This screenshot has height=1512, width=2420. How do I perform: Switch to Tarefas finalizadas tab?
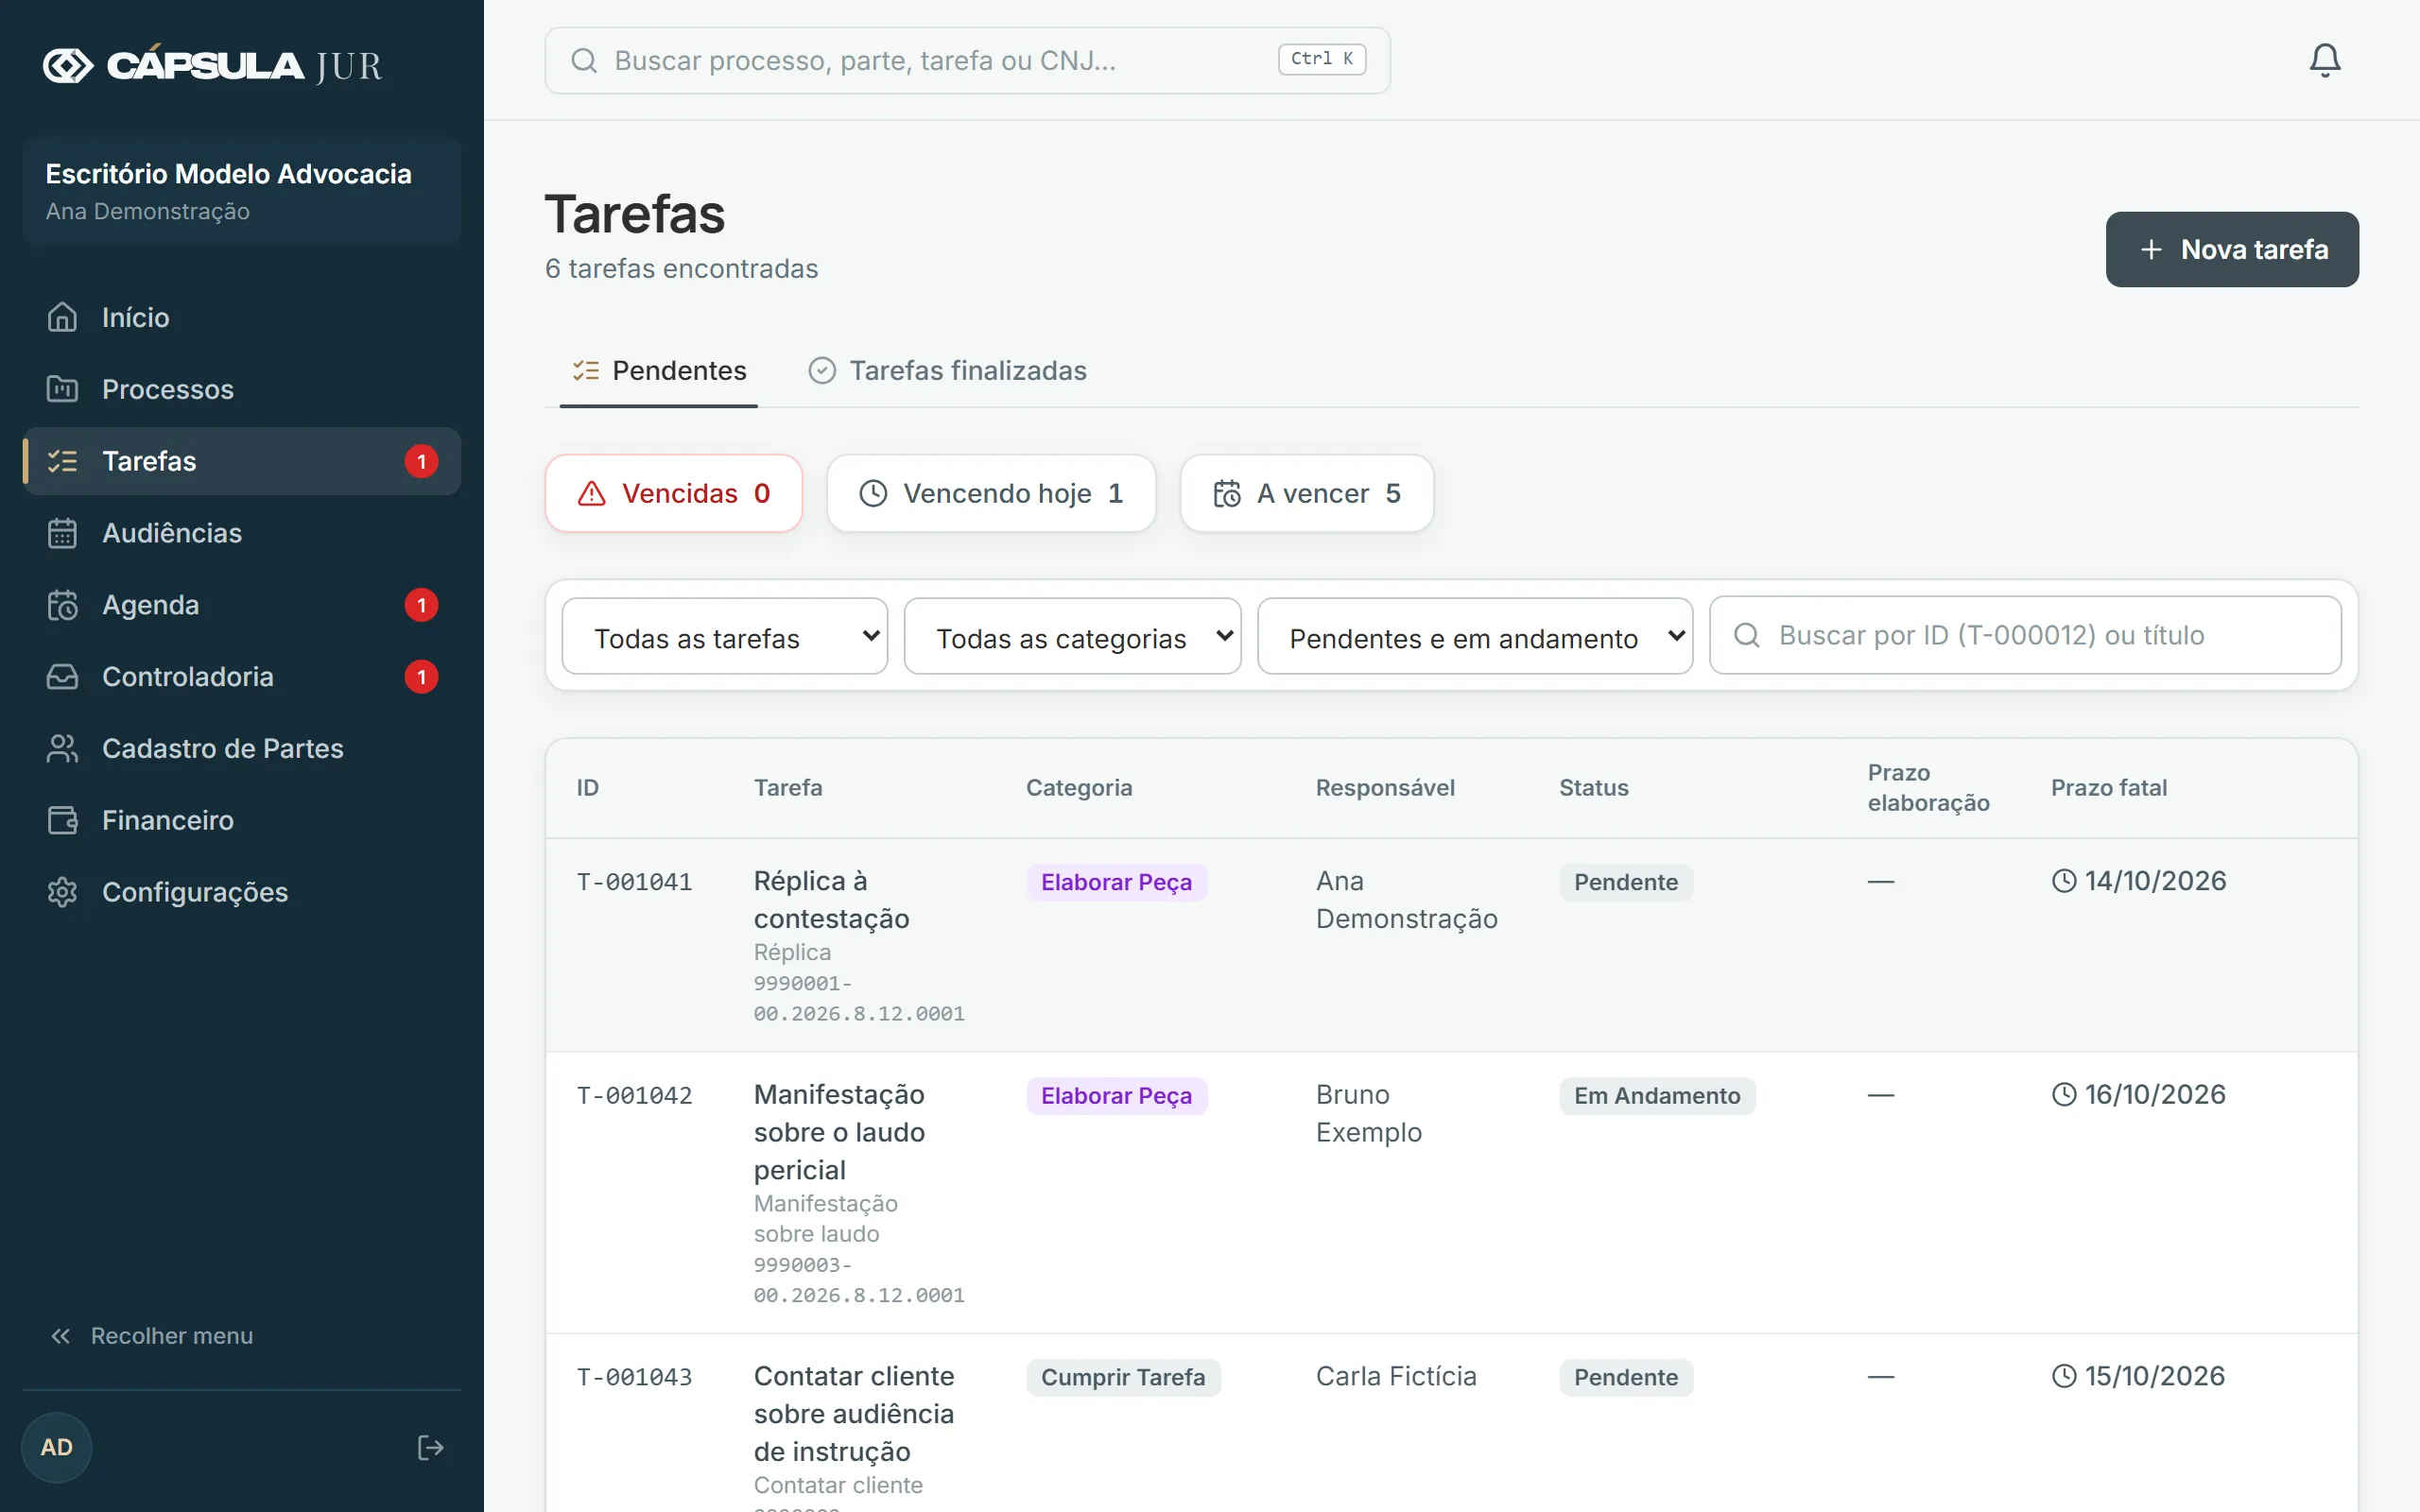[947, 371]
